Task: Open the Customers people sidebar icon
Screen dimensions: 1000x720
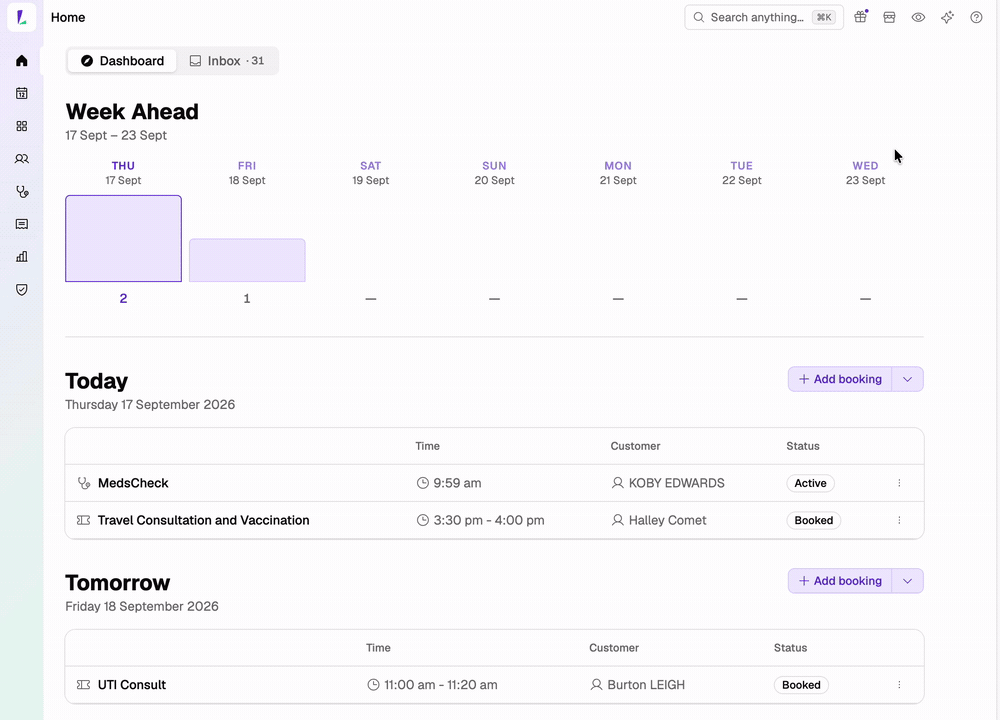Action: [22, 159]
